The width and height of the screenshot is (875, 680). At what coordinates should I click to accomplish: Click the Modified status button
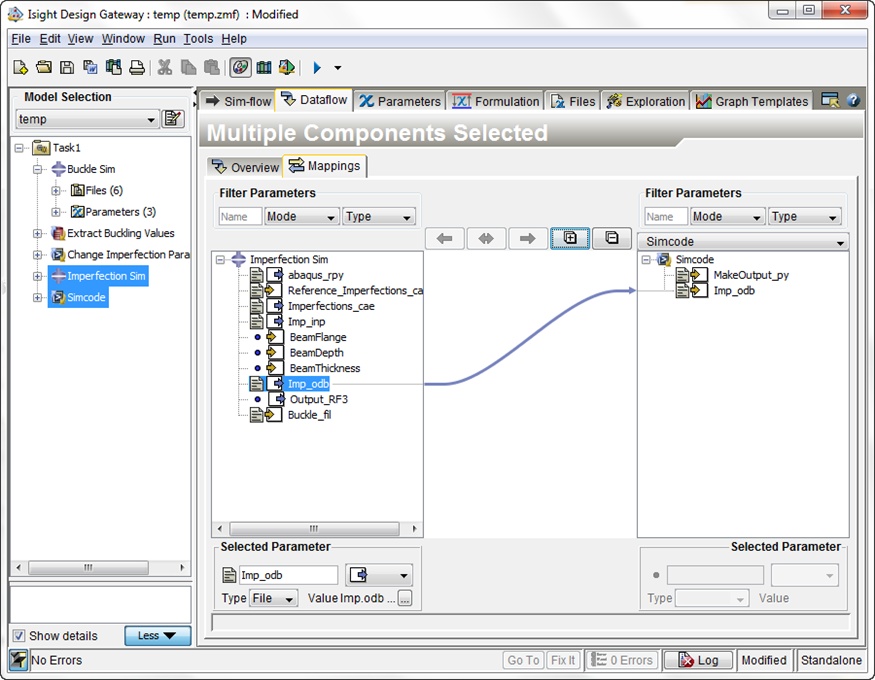coord(764,660)
